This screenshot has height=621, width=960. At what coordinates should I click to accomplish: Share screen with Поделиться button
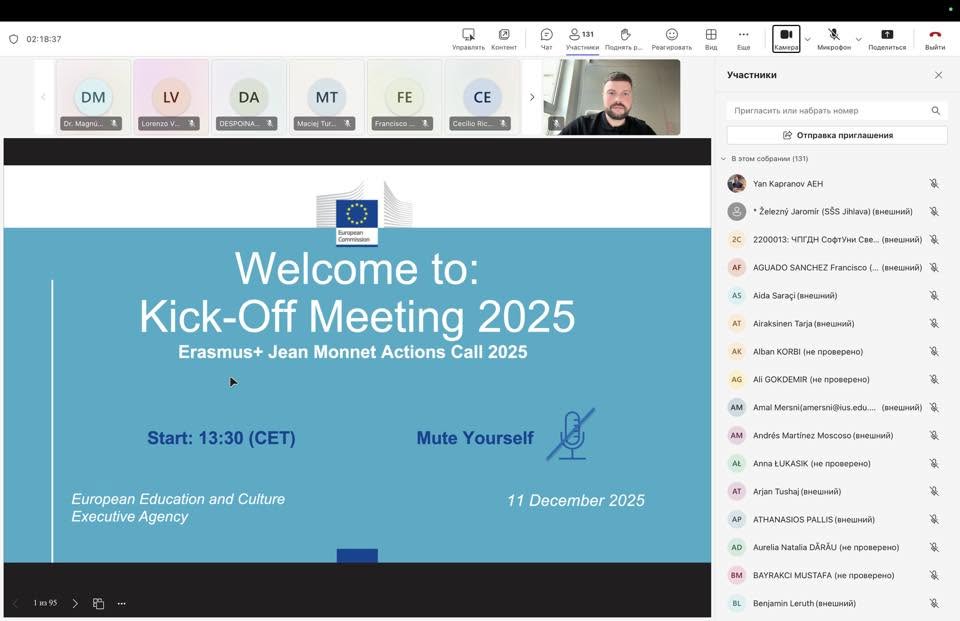(x=887, y=39)
